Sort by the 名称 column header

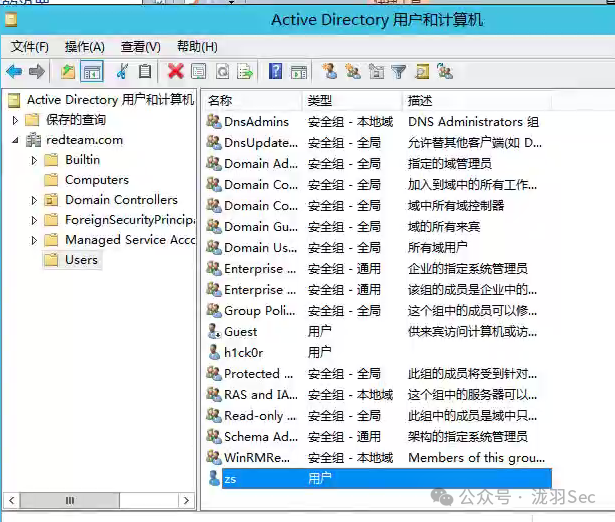click(x=253, y=101)
